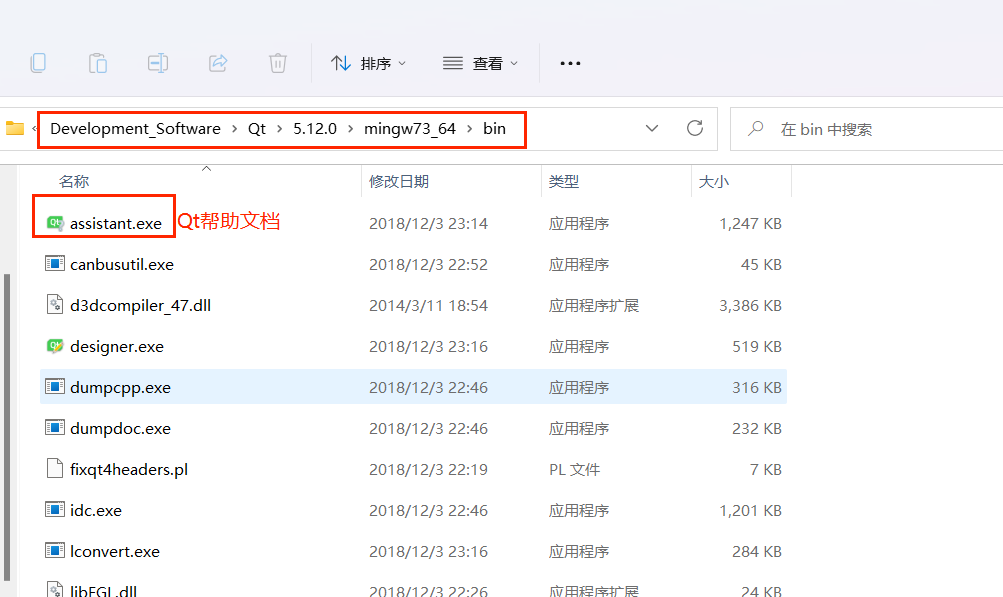Click the 应用程序扩展 type of d3dcompiler_47.dll
The width and height of the screenshot is (1003, 597).
tap(593, 305)
